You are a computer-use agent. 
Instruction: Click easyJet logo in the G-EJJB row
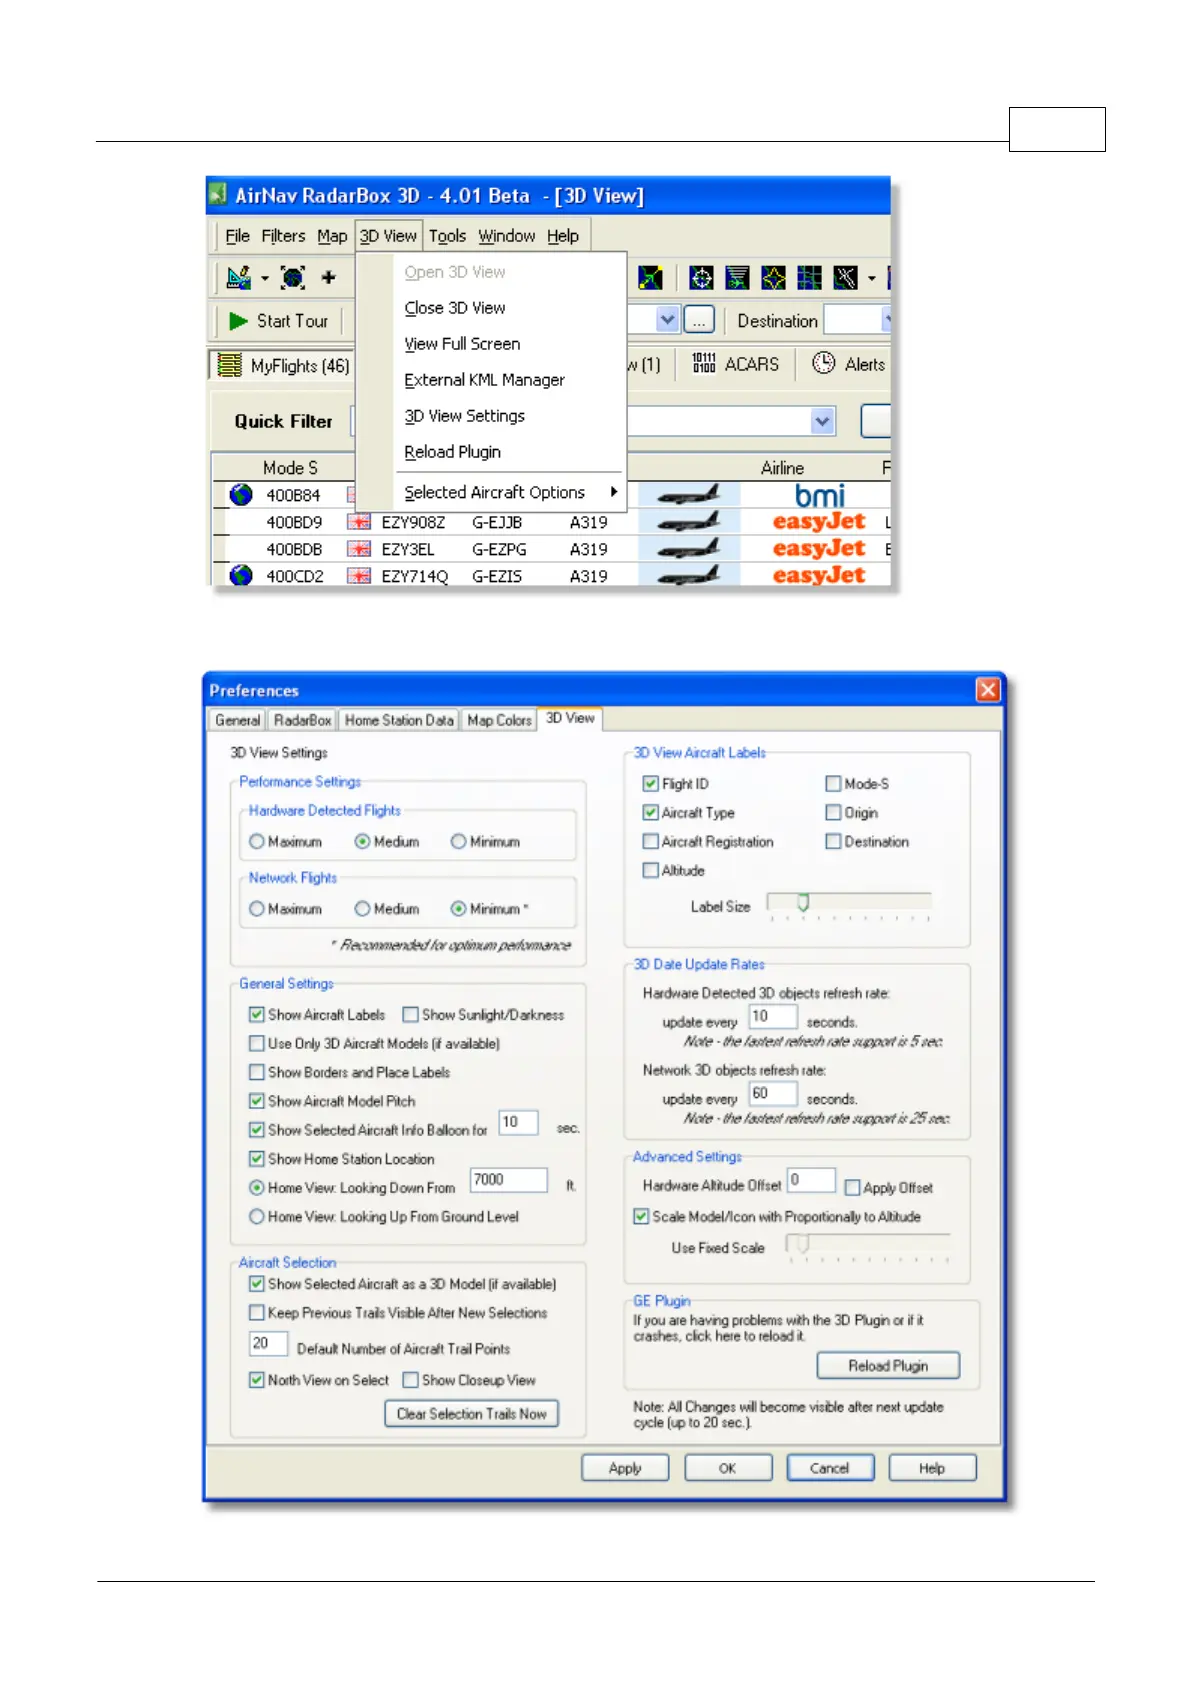[819, 522]
